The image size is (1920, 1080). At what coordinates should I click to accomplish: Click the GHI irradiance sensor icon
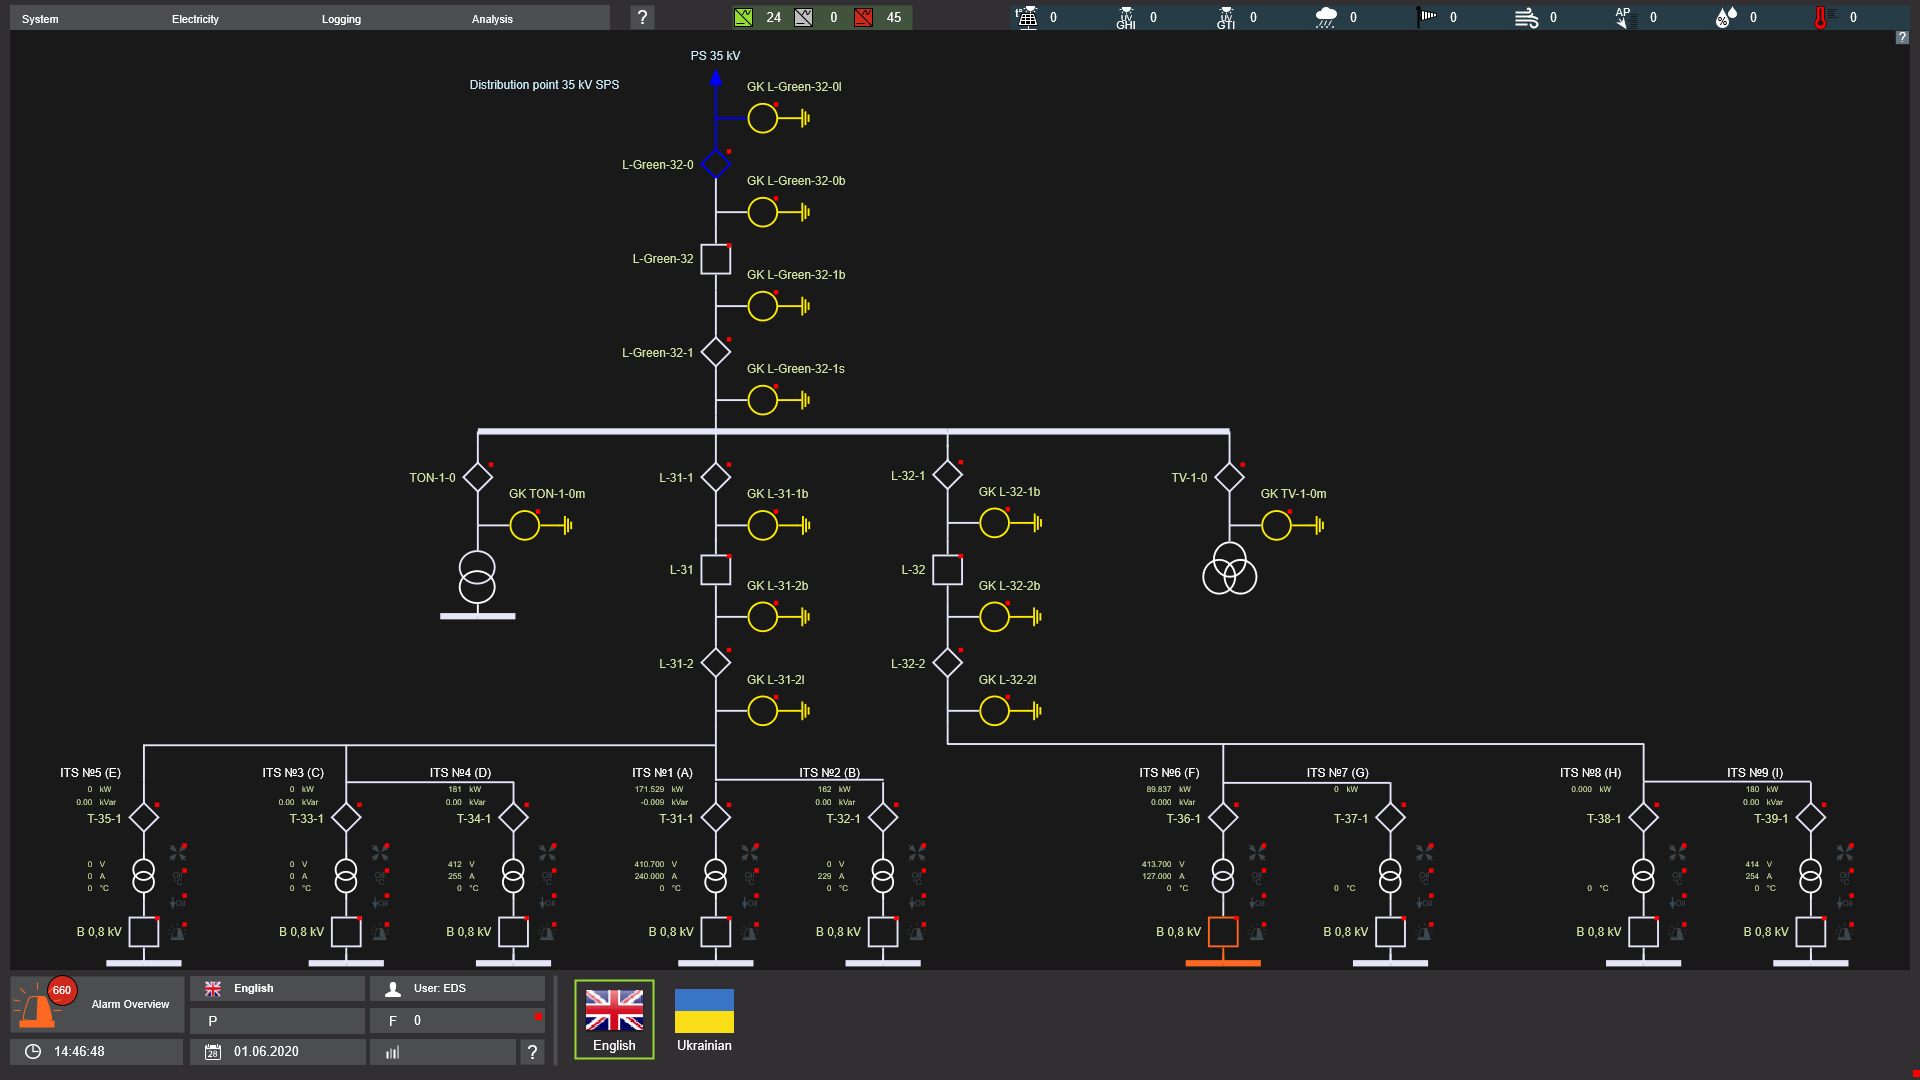click(1126, 17)
